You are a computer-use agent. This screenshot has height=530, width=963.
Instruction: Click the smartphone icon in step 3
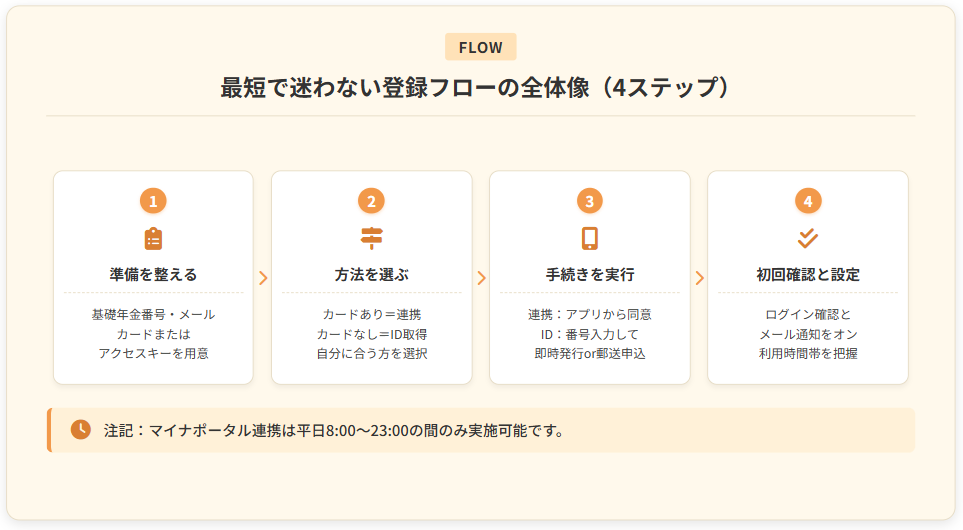point(589,238)
